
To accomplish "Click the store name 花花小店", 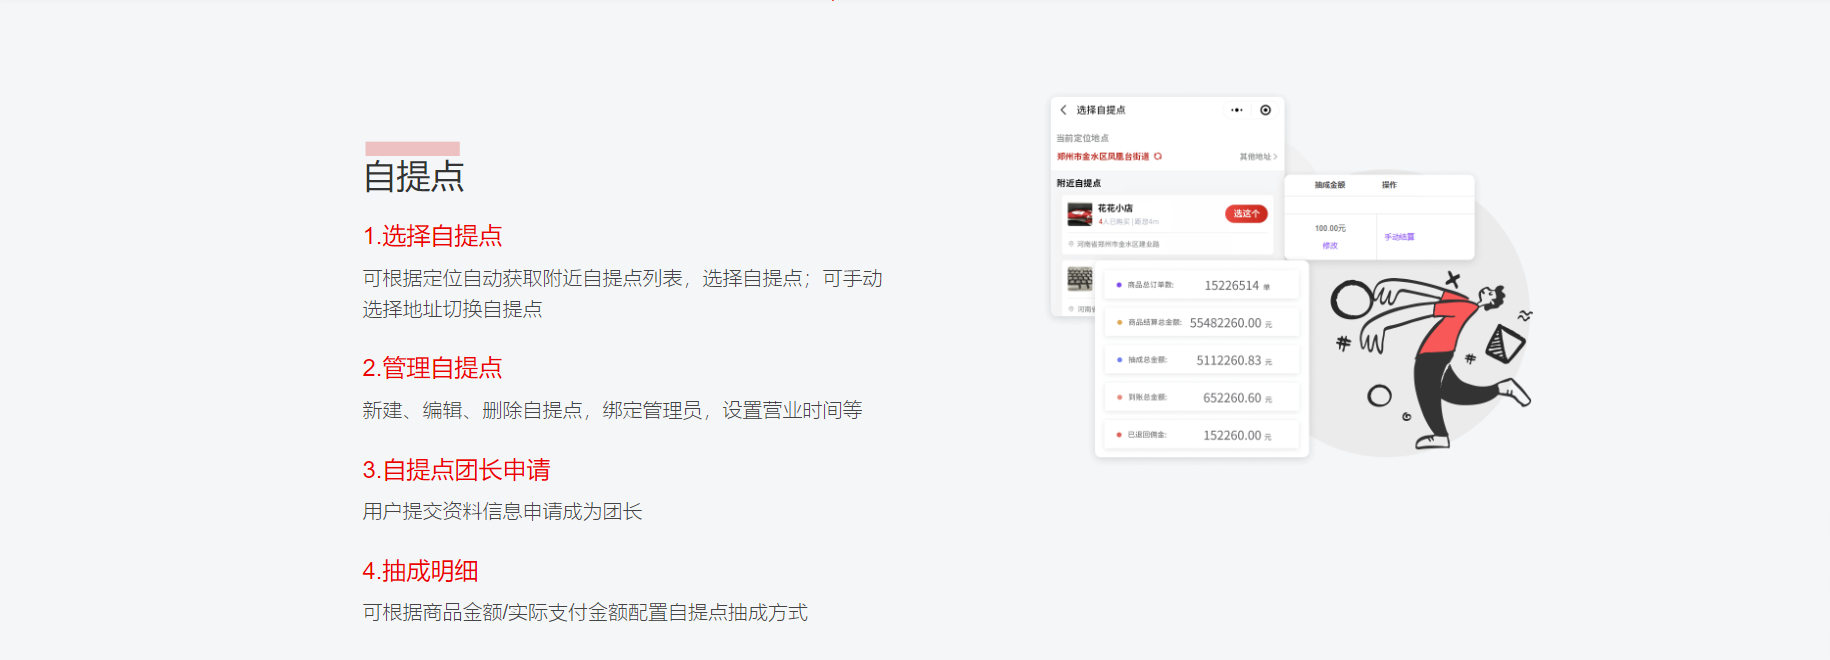I will tap(1115, 208).
